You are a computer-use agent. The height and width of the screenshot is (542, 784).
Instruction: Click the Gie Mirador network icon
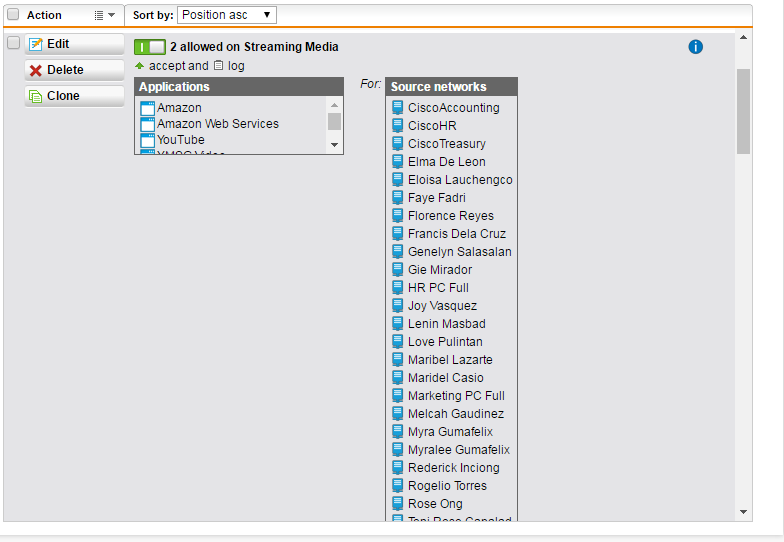point(398,270)
